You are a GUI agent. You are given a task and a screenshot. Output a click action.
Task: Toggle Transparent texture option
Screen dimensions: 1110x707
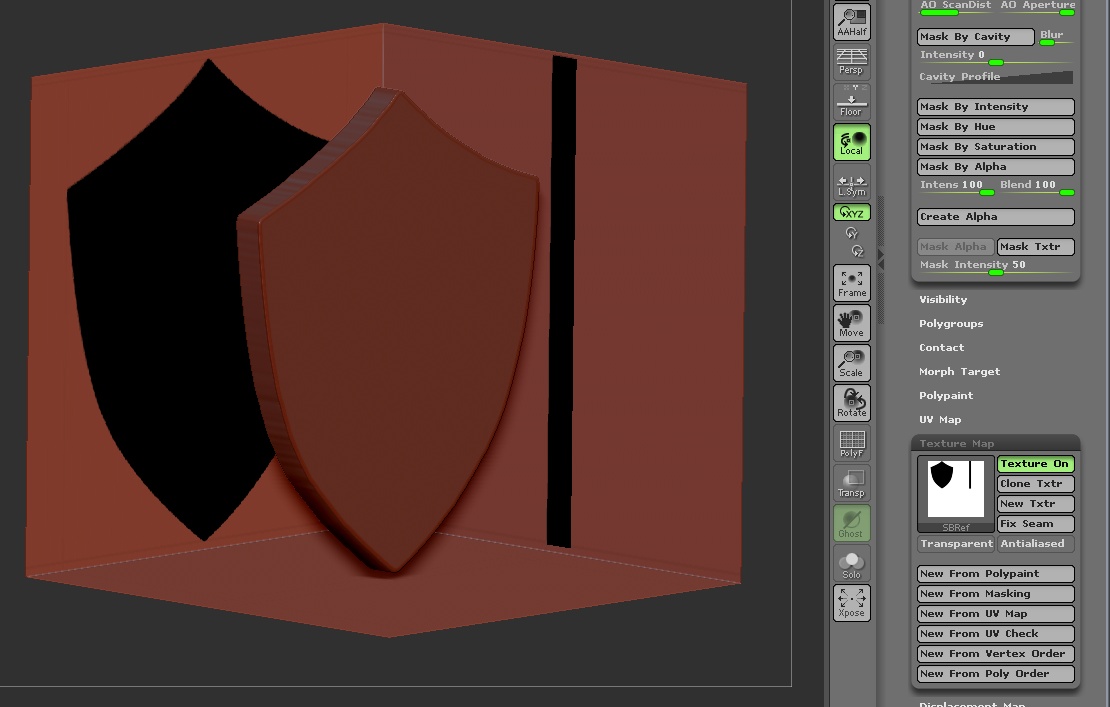tap(956, 544)
